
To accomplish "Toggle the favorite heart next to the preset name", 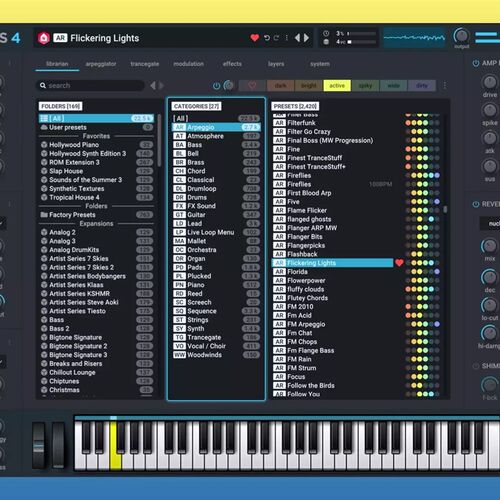I will point(255,38).
